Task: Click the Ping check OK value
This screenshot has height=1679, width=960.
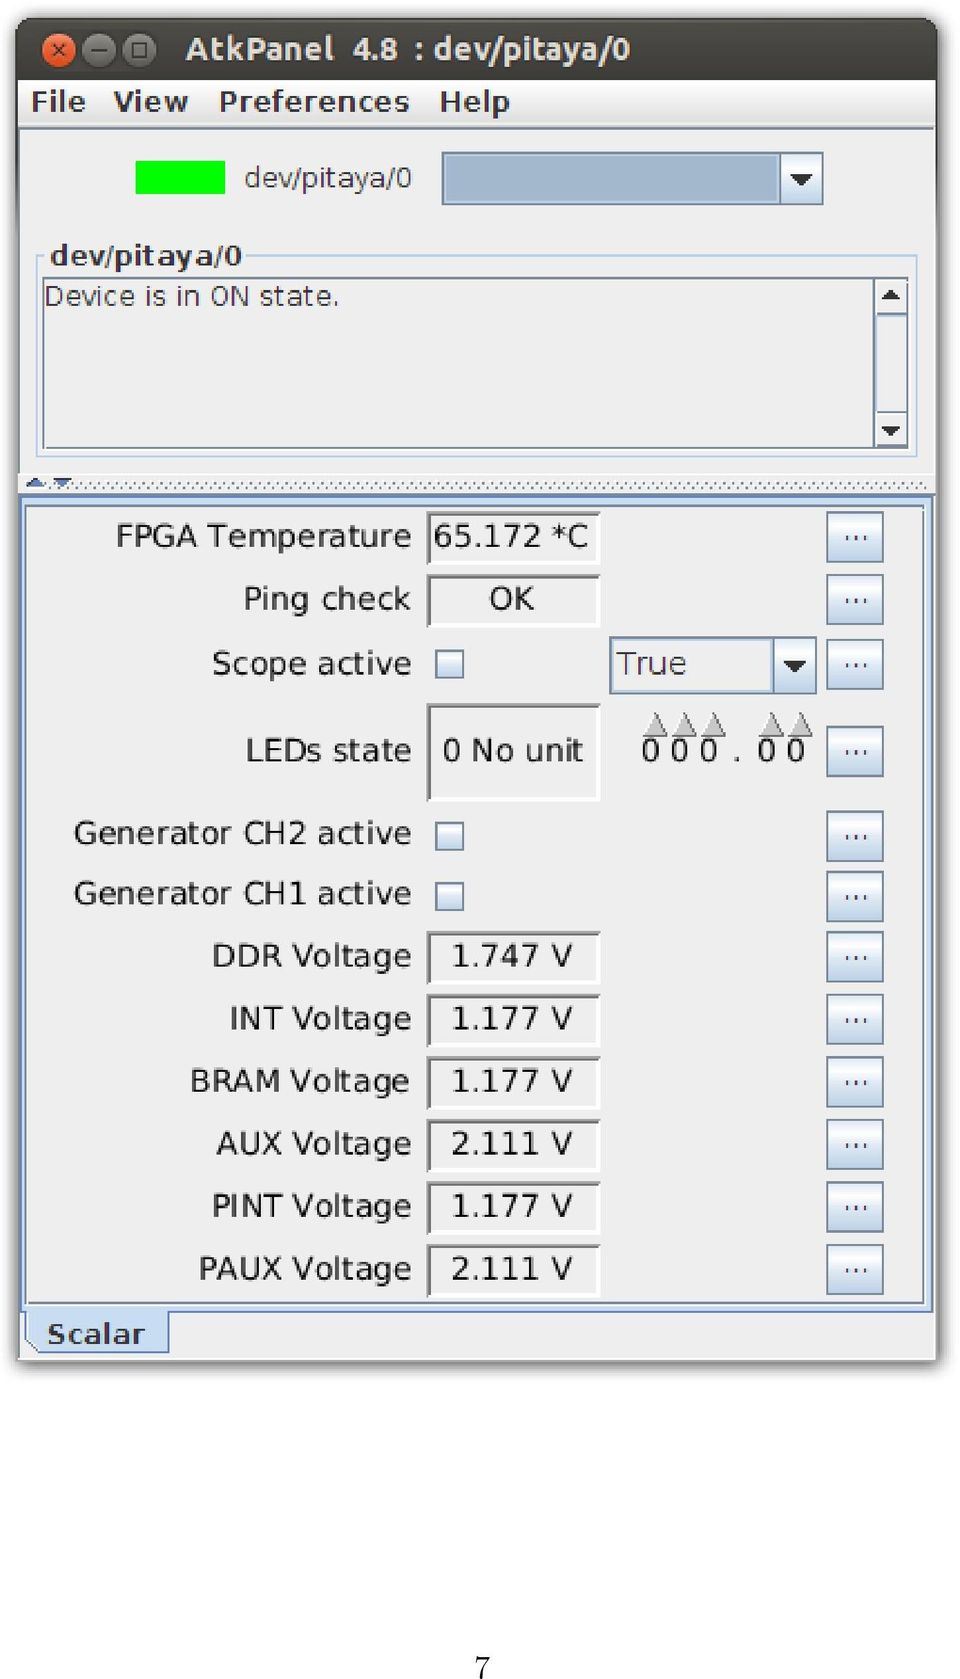Action: (513, 600)
